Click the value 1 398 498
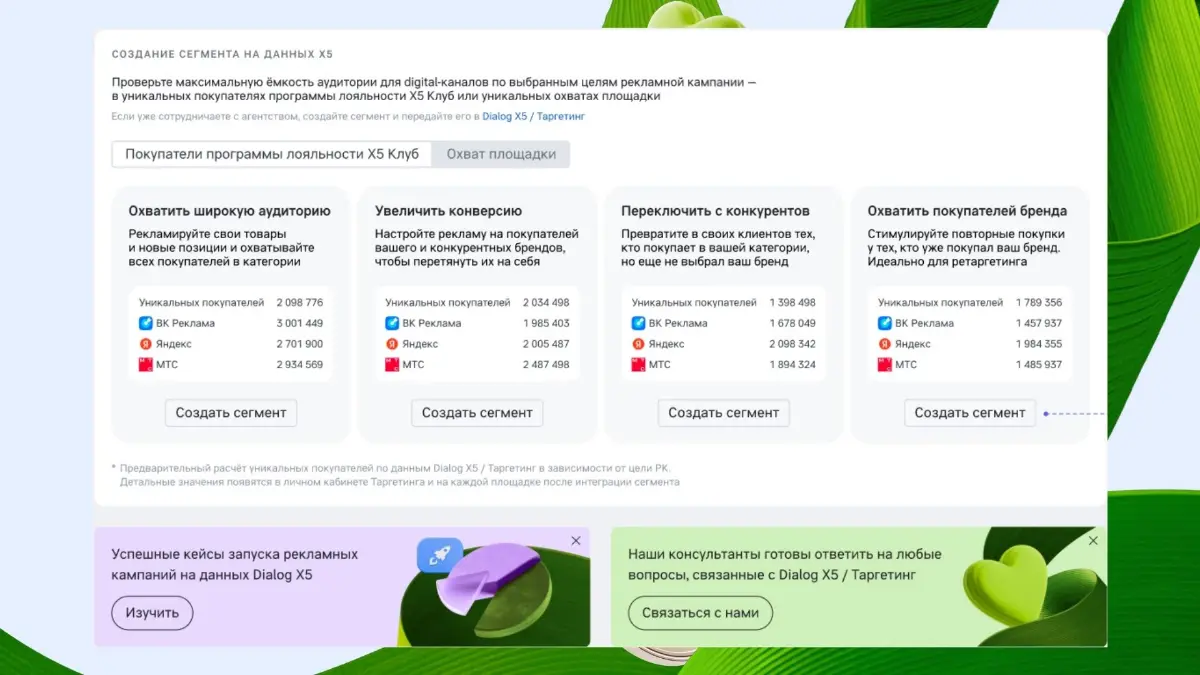The height and width of the screenshot is (675, 1200). pyautogui.click(x=793, y=303)
